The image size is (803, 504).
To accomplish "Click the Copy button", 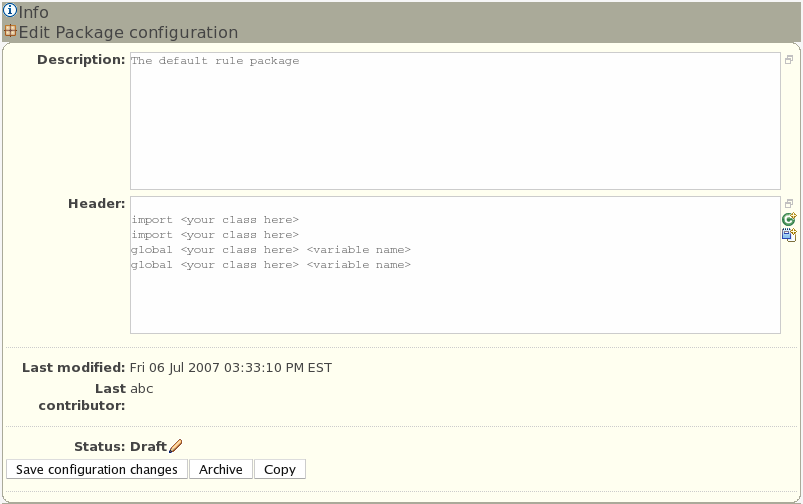I will tap(280, 469).
